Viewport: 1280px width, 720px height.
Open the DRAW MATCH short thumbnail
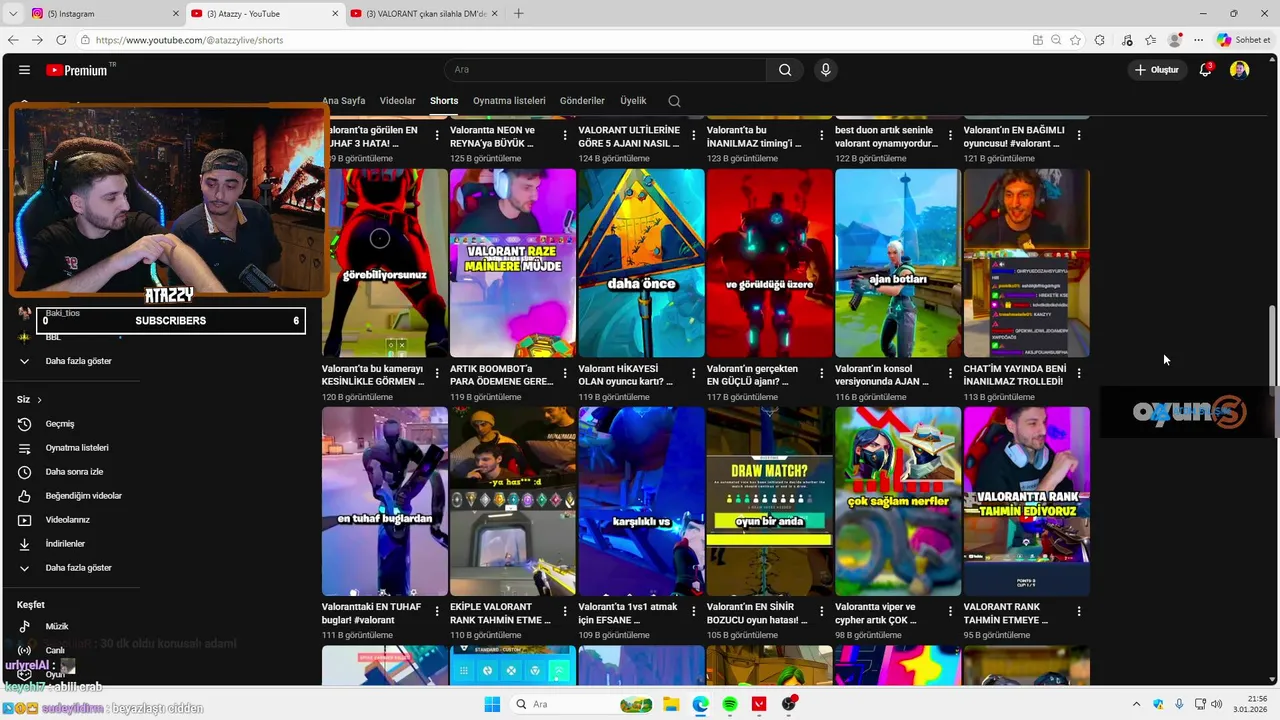[769, 501]
